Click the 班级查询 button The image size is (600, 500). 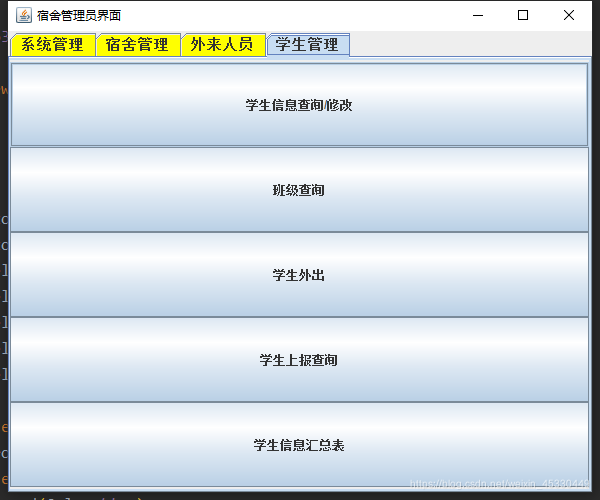pos(299,190)
